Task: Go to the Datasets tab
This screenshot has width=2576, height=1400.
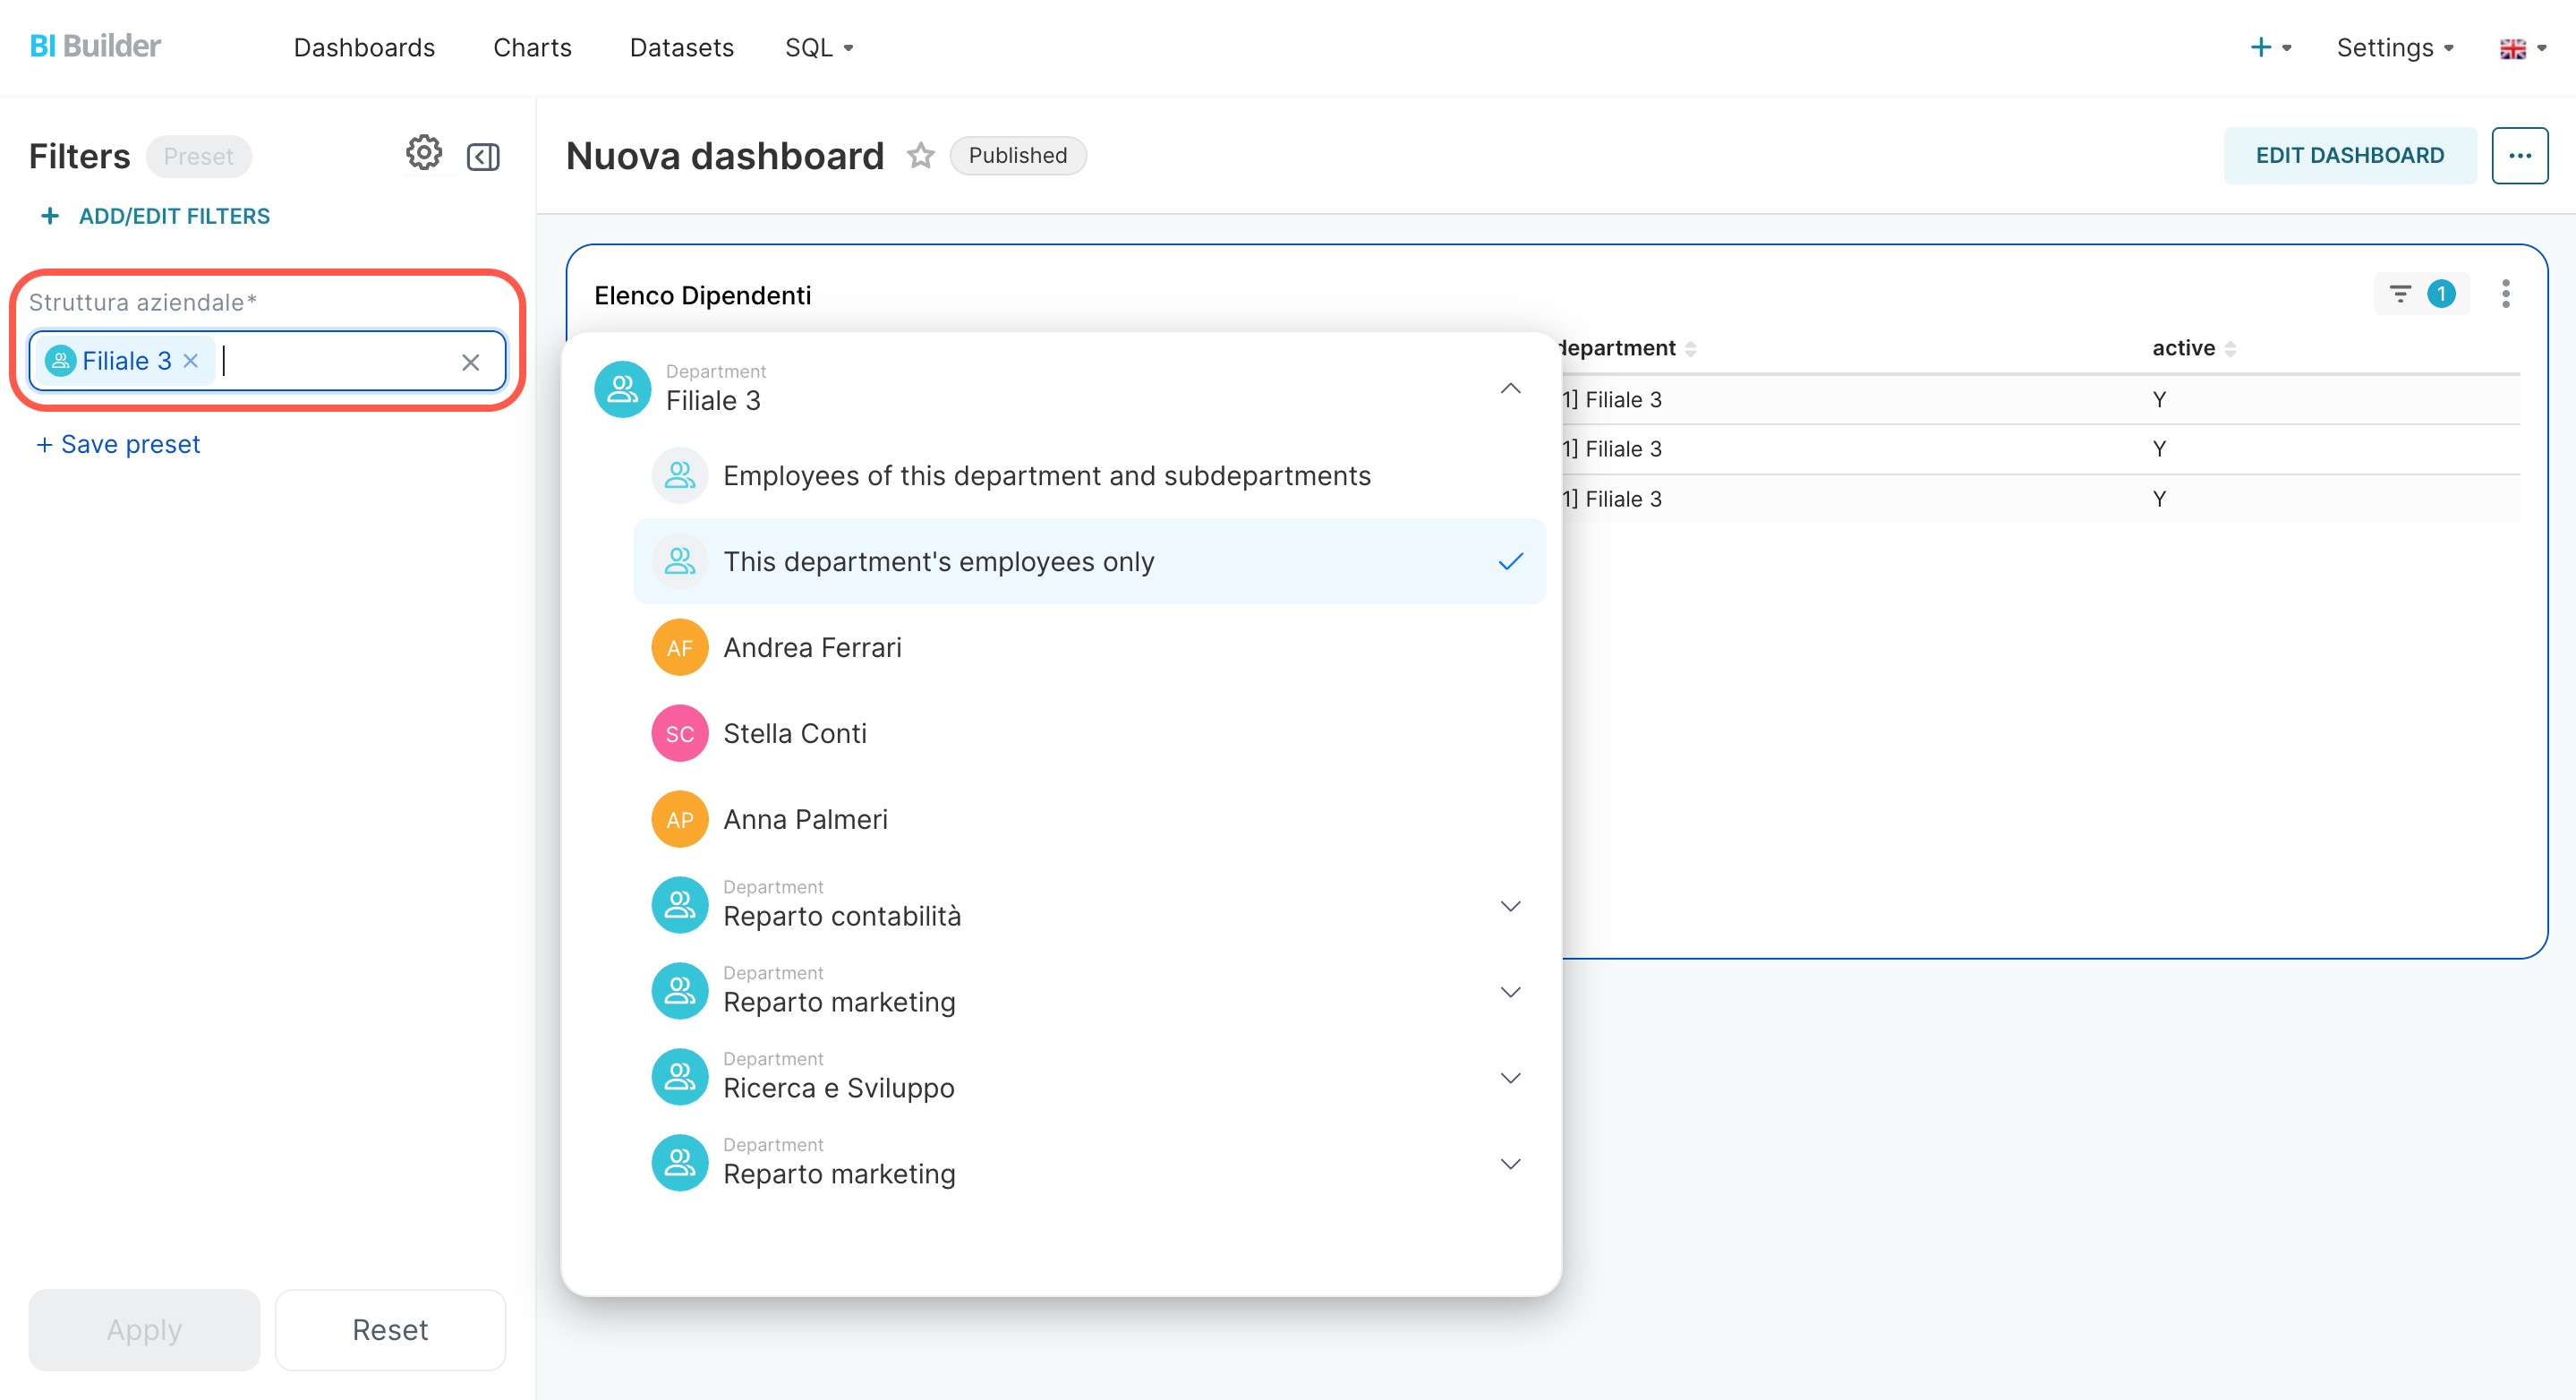Action: (x=681, y=48)
